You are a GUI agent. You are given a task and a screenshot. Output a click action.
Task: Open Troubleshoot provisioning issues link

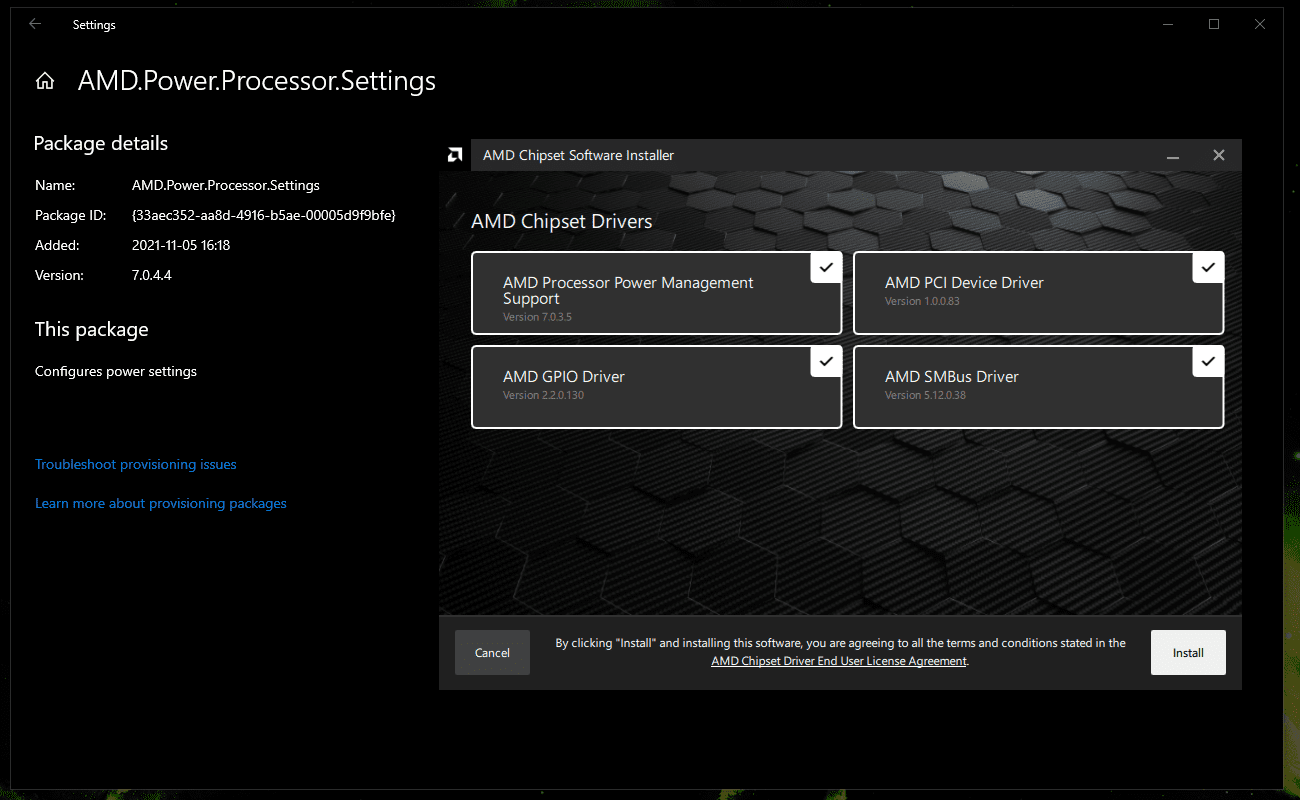pyautogui.click(x=136, y=464)
